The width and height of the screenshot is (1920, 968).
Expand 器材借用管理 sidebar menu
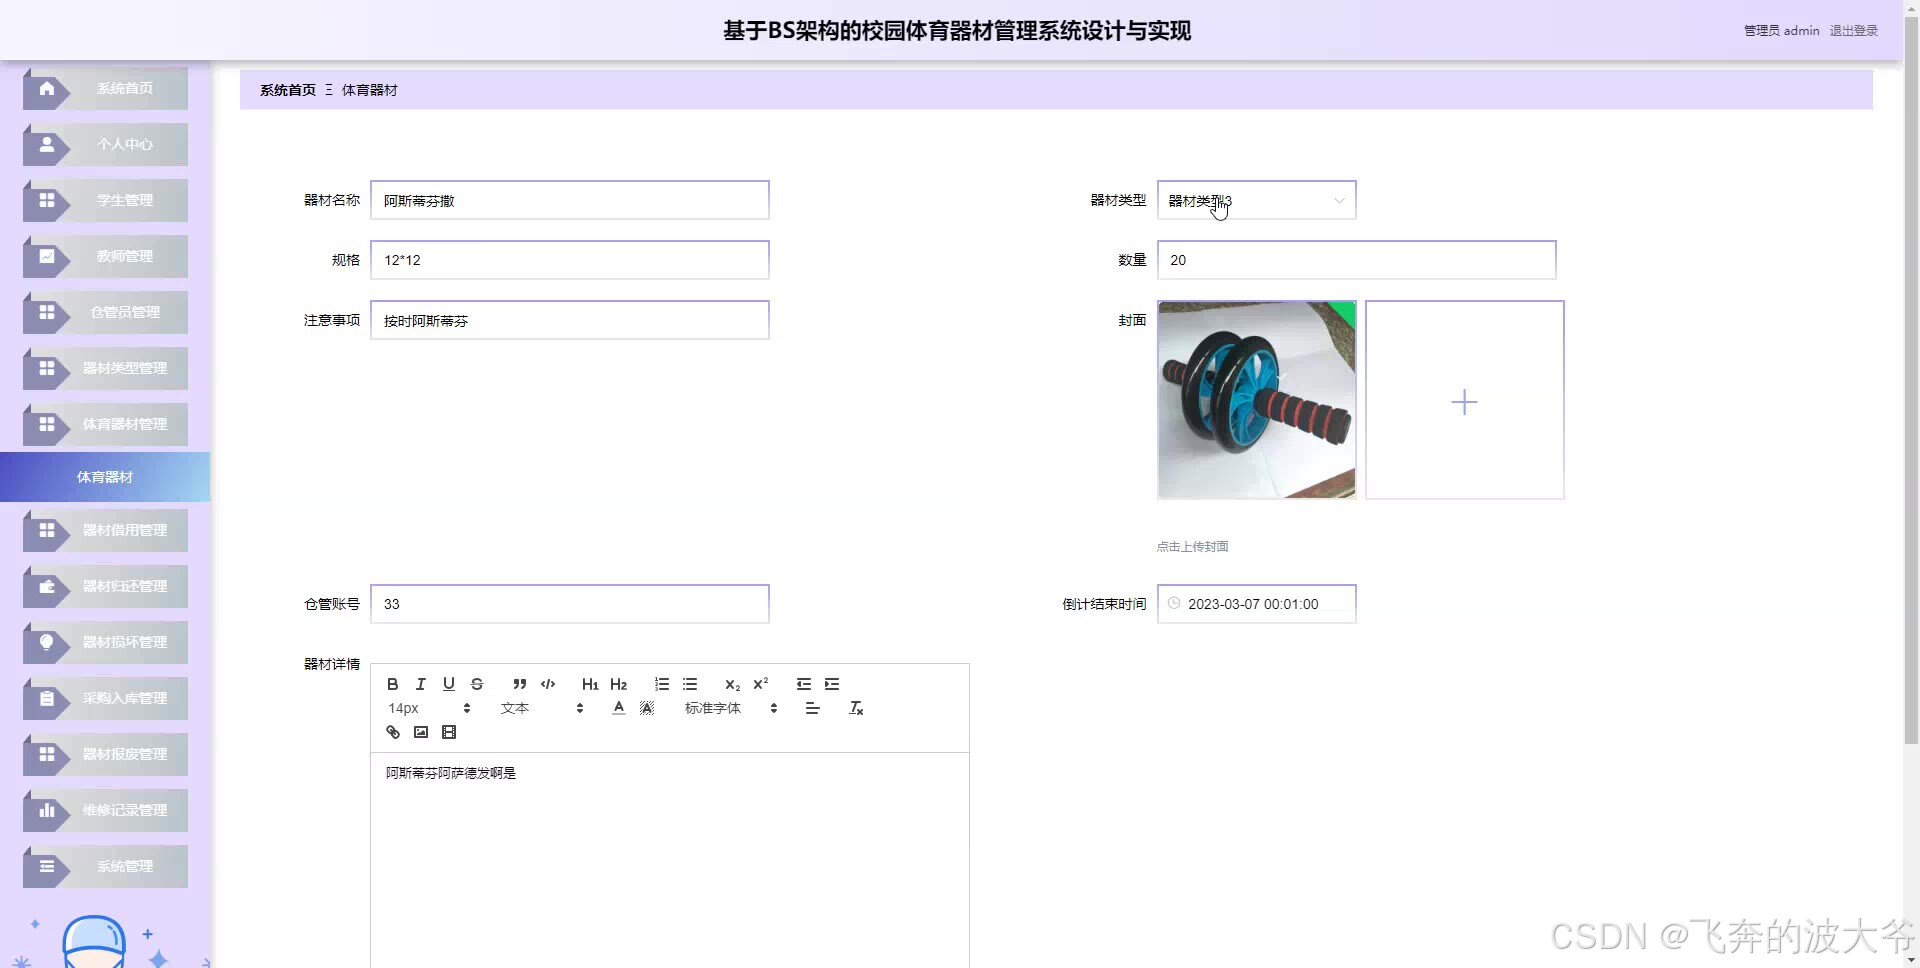tap(105, 530)
